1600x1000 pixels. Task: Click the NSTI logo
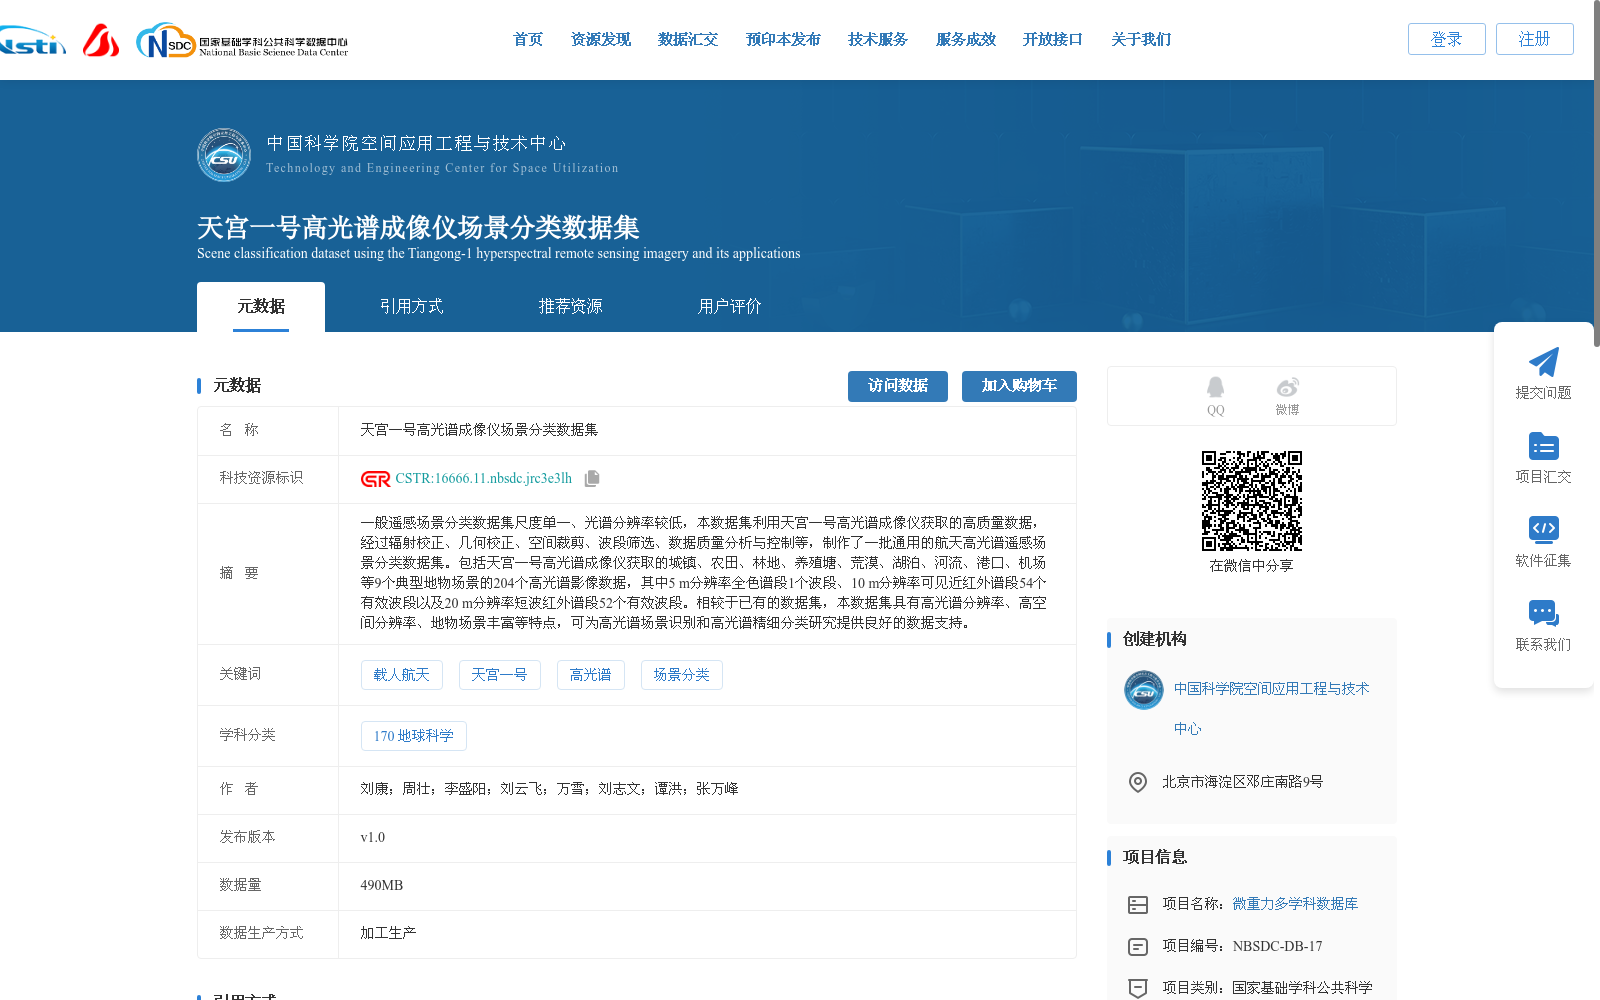(x=32, y=41)
